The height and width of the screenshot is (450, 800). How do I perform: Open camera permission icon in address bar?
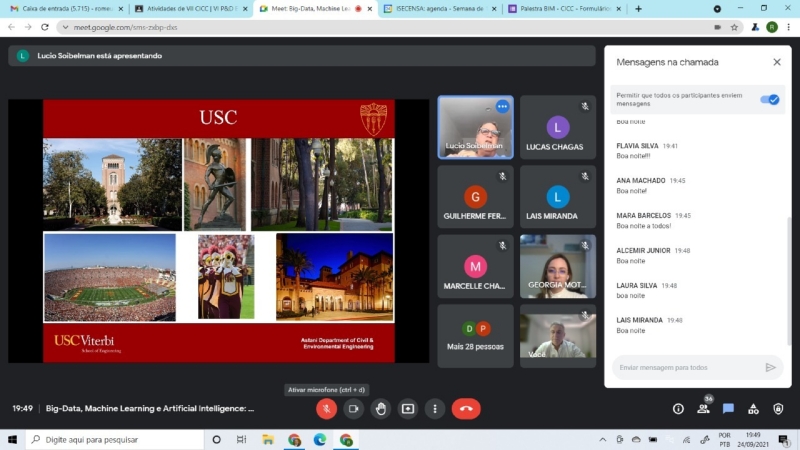pos(717,27)
